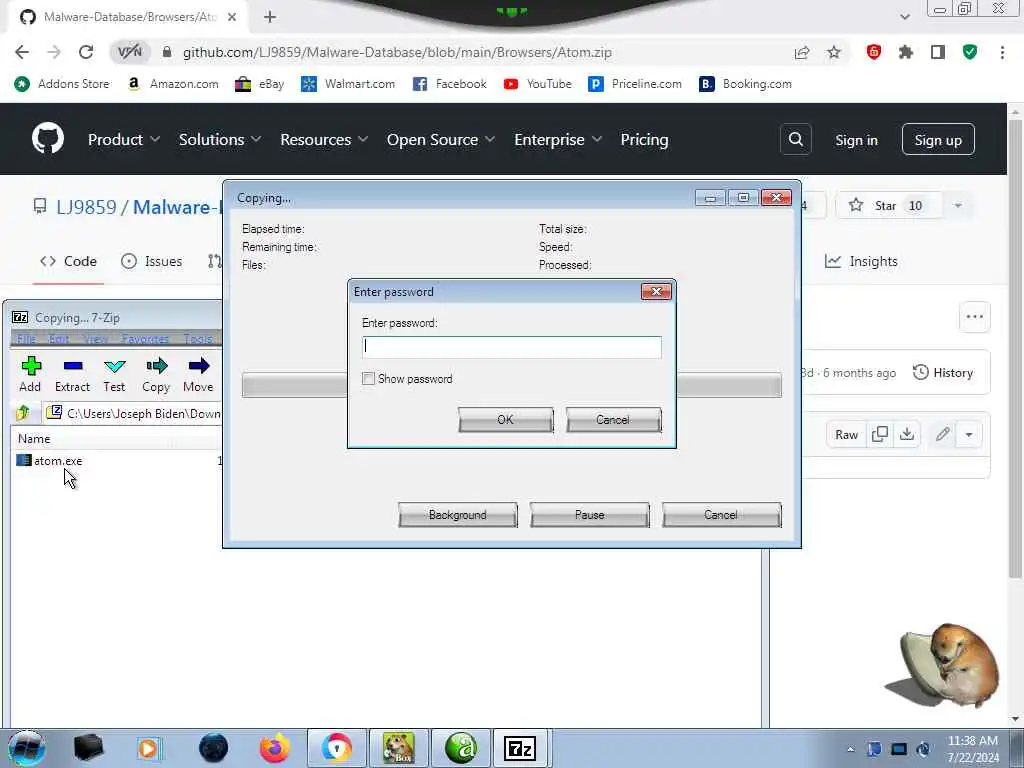
Task: Click the 7-Zip Add toolbar icon
Action: (30, 374)
